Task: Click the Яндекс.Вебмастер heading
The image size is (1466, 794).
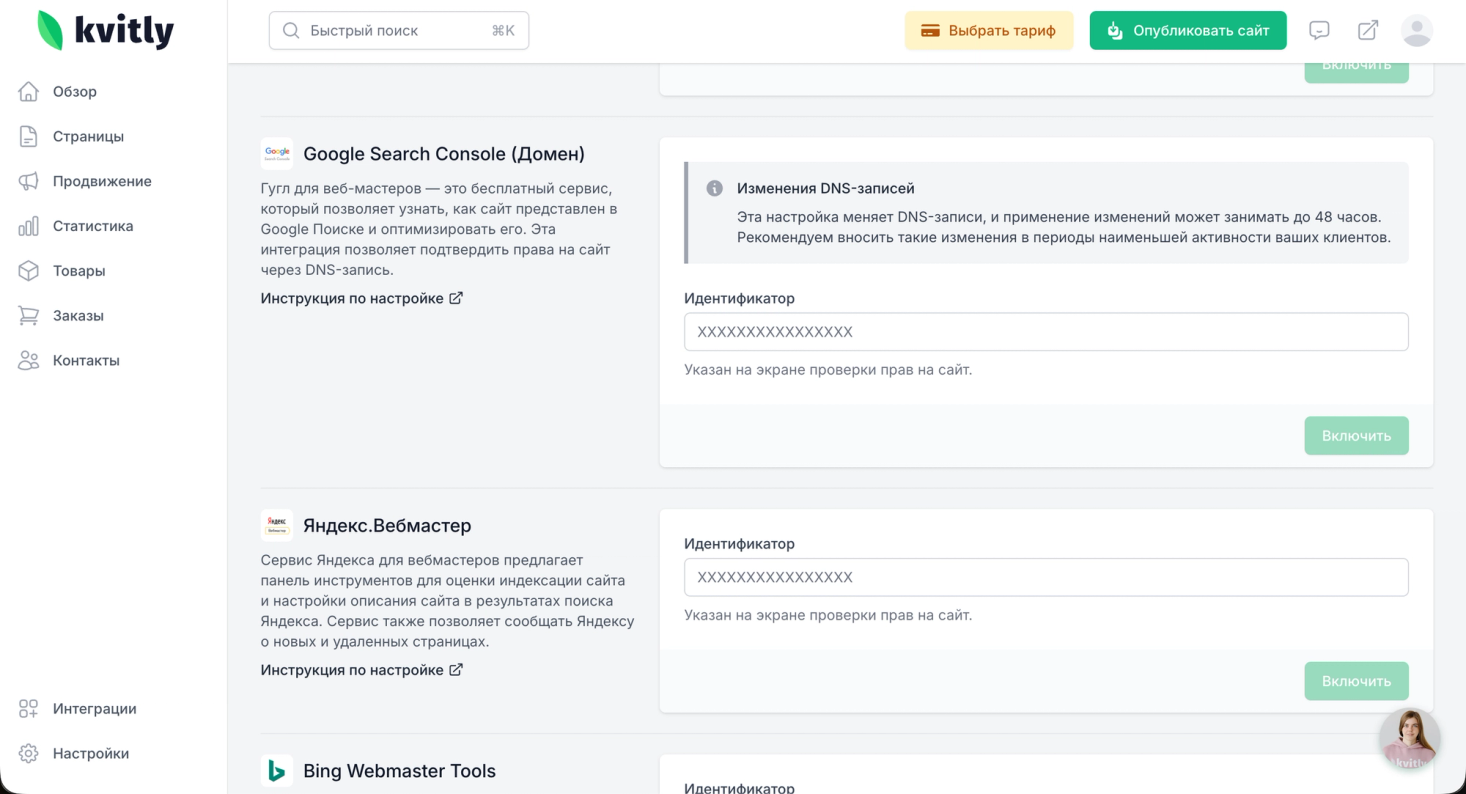Action: point(387,525)
